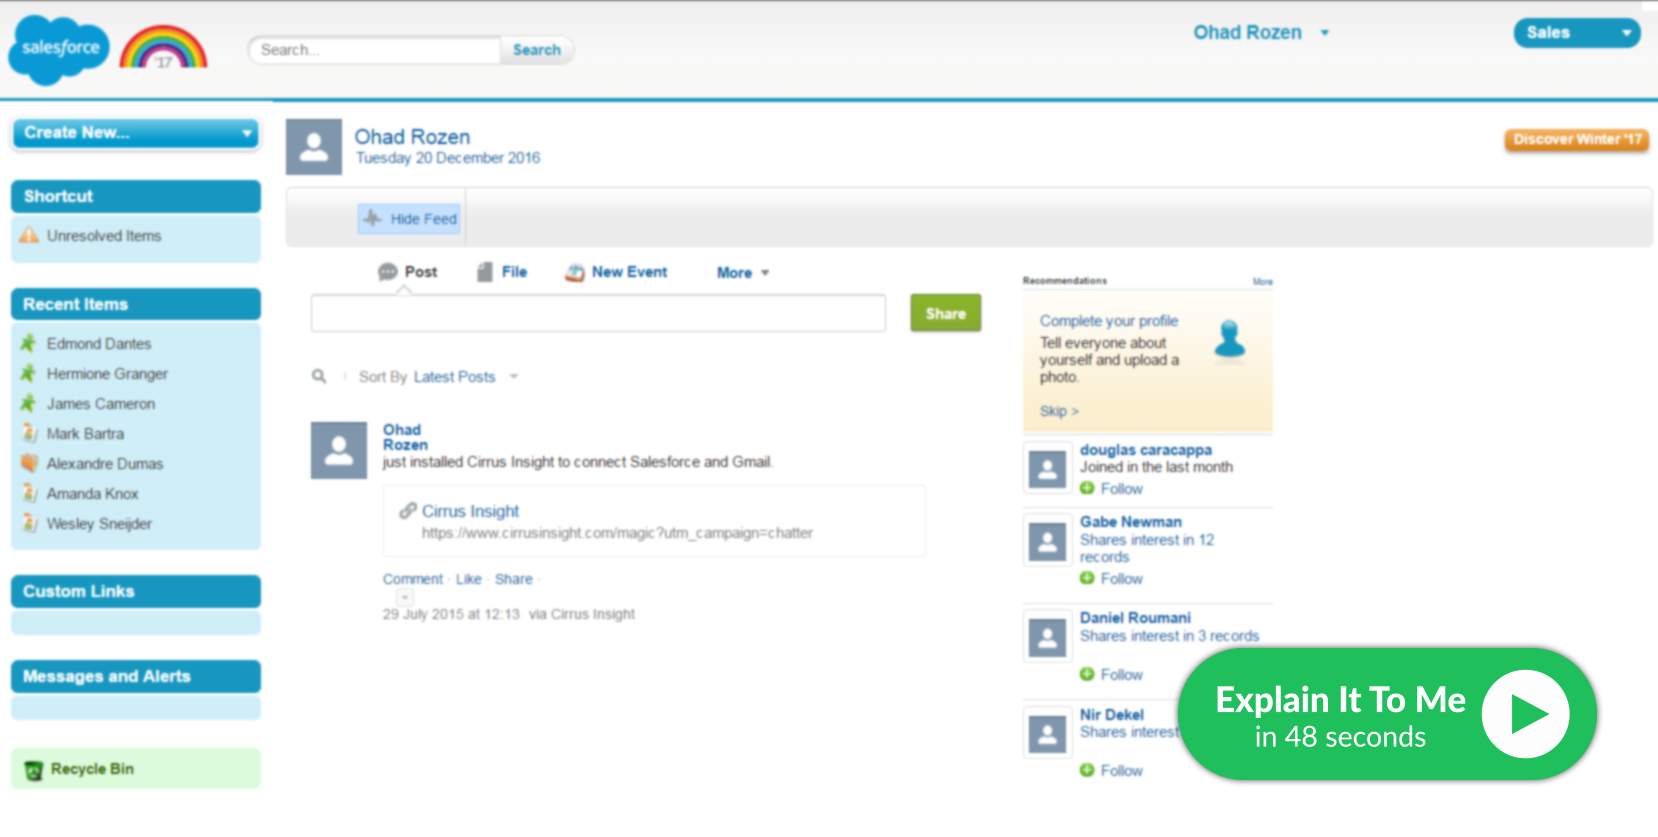The width and height of the screenshot is (1658, 837).
Task: Select the Post publisher tab
Action: coord(408,272)
